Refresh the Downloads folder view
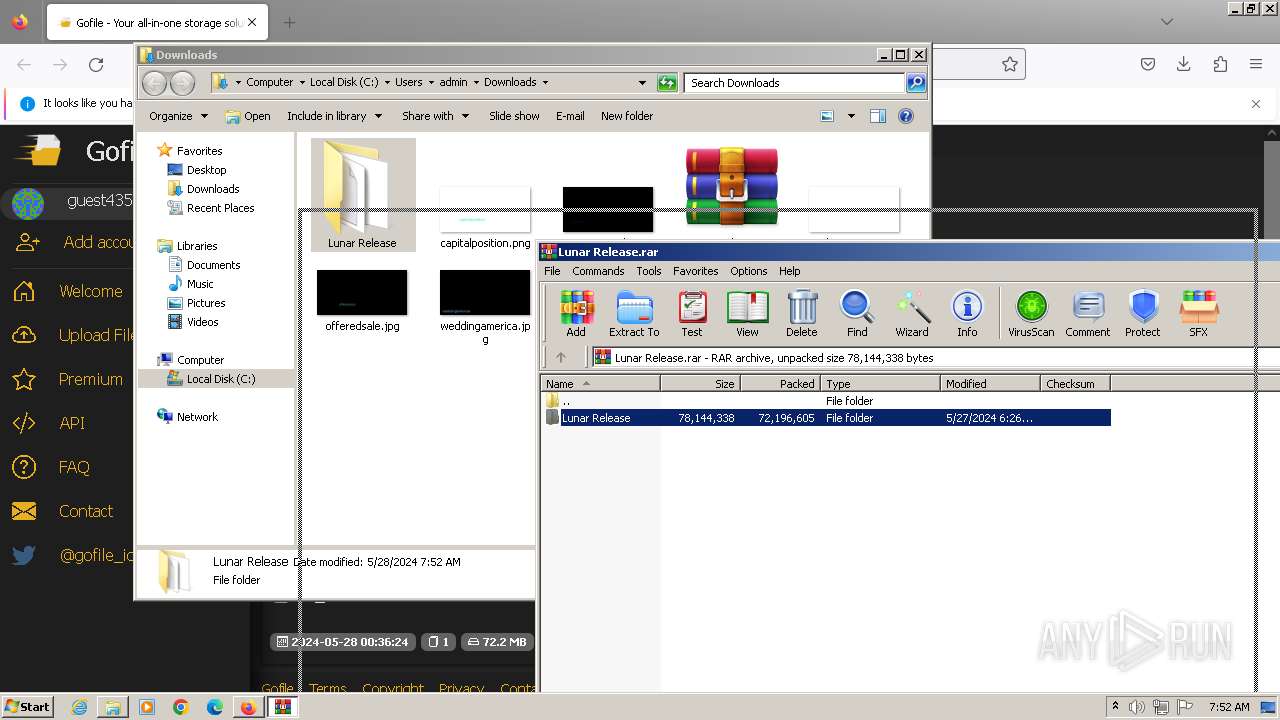The image size is (1280, 720). pos(667,83)
